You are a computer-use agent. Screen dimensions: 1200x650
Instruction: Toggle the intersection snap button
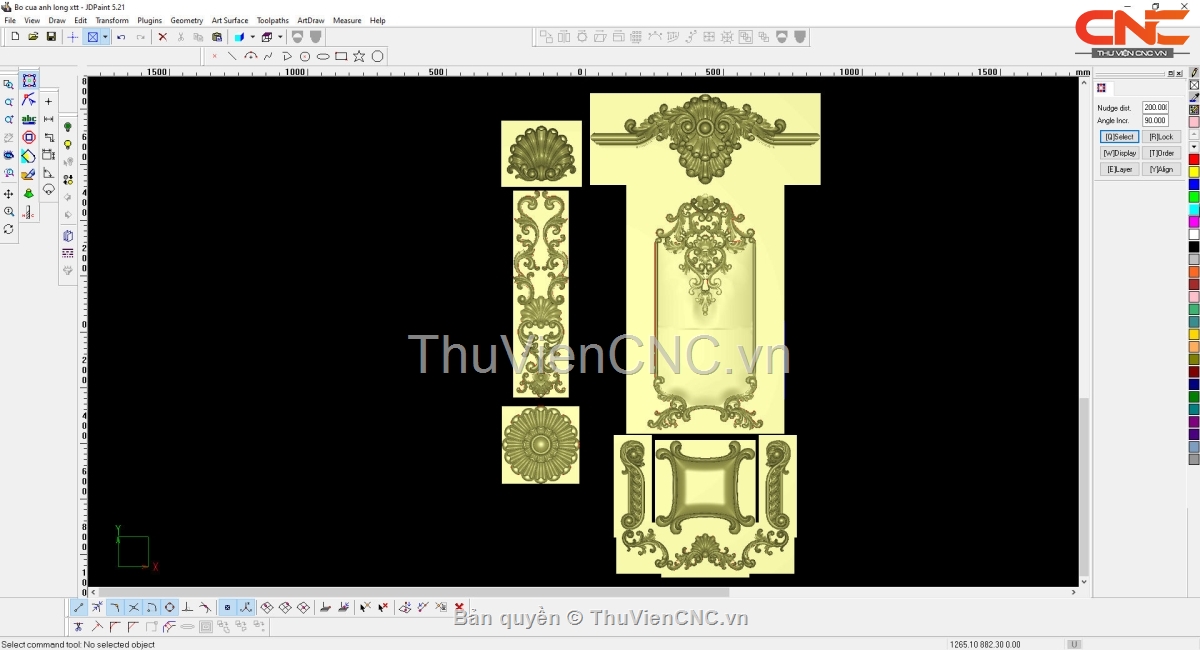pos(133,607)
